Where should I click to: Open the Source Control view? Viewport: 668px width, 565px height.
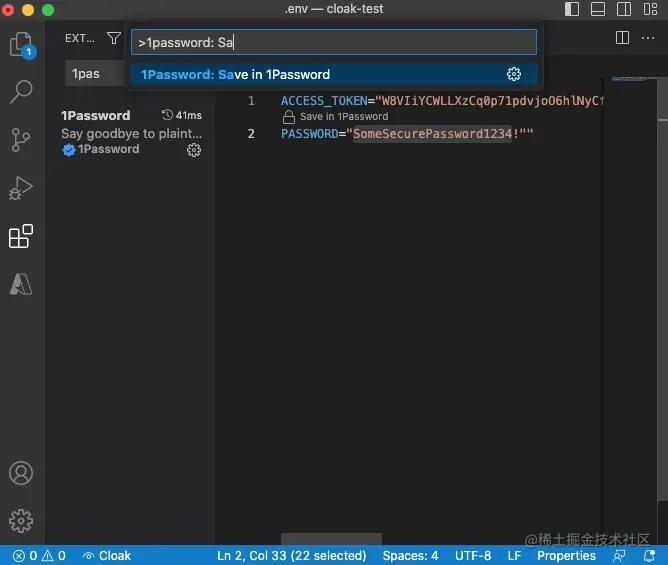[x=20, y=140]
